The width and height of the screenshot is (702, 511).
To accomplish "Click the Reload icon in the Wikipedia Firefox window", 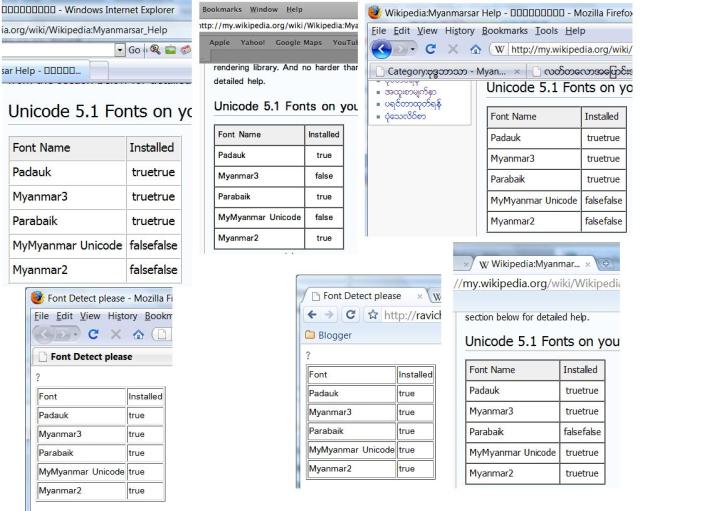I will 431,49.
